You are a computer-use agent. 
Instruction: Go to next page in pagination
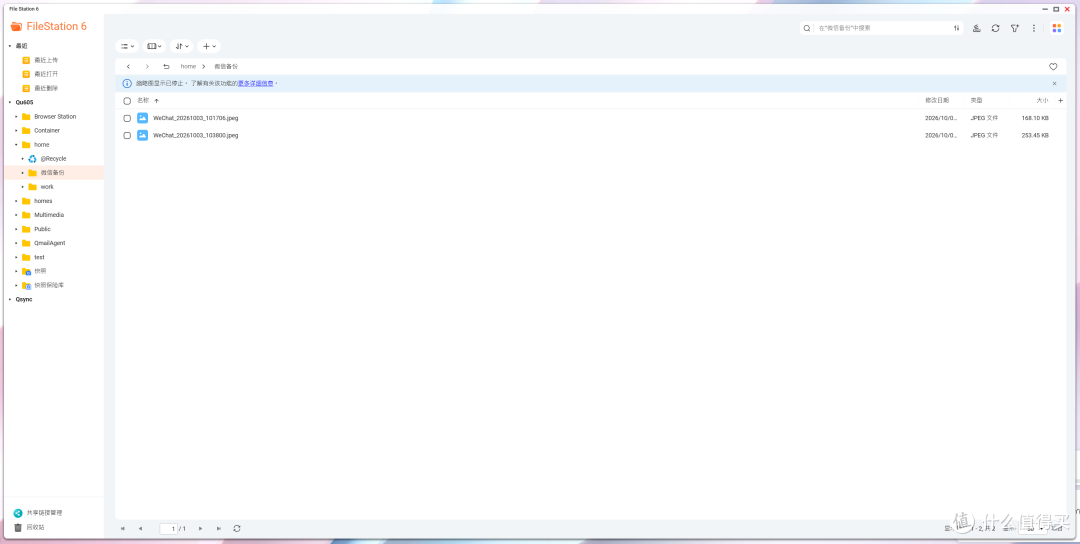point(200,528)
